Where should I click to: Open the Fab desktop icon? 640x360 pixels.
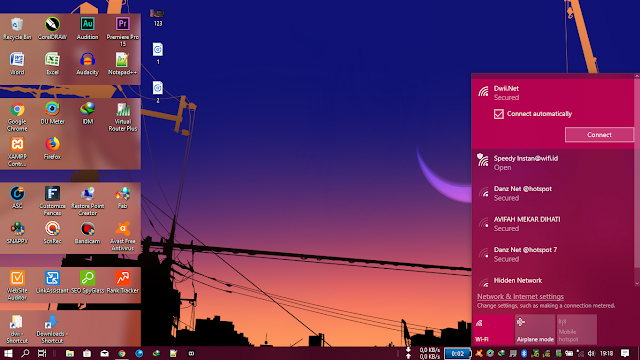click(122, 198)
